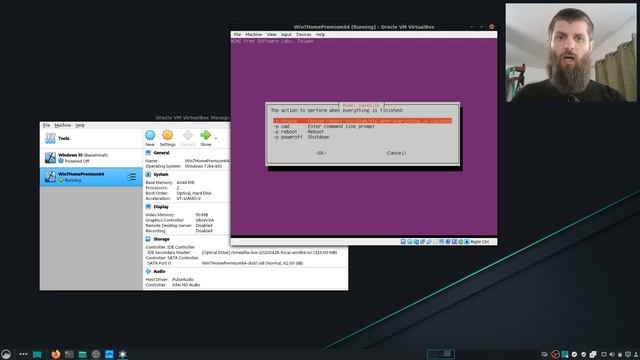Click the teal desktop icon left of Firefox
Viewport: 640px width, 360px height.
point(37,354)
